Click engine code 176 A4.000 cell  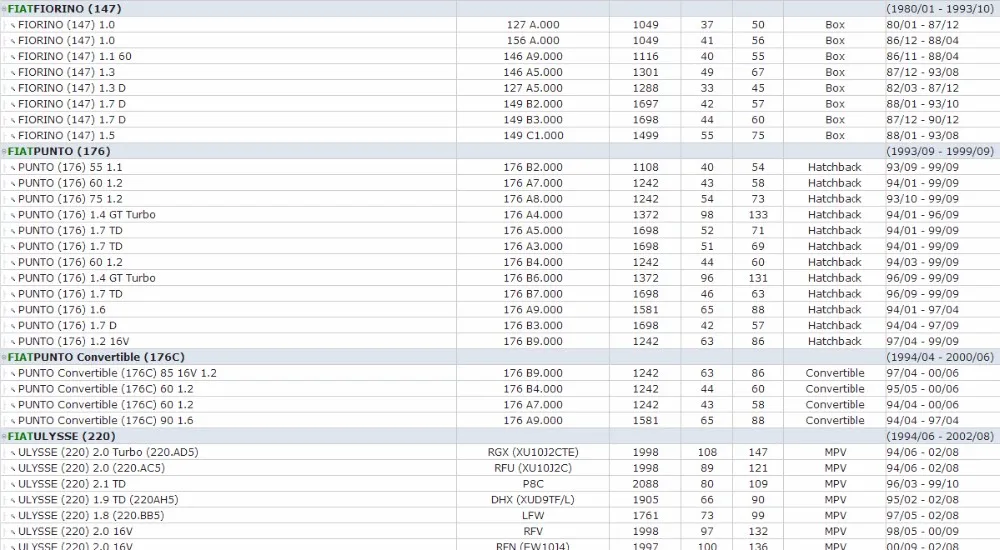tap(533, 215)
